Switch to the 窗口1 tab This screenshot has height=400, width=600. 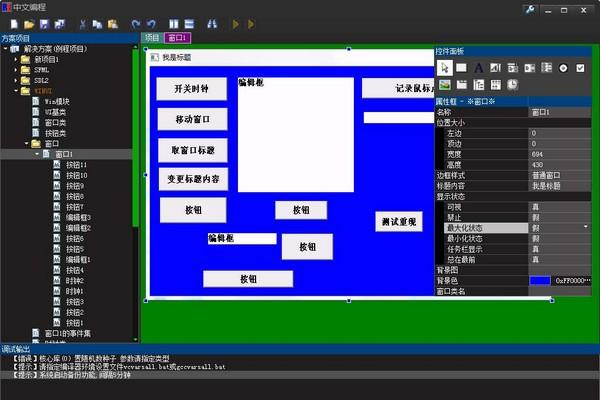[x=177, y=38]
